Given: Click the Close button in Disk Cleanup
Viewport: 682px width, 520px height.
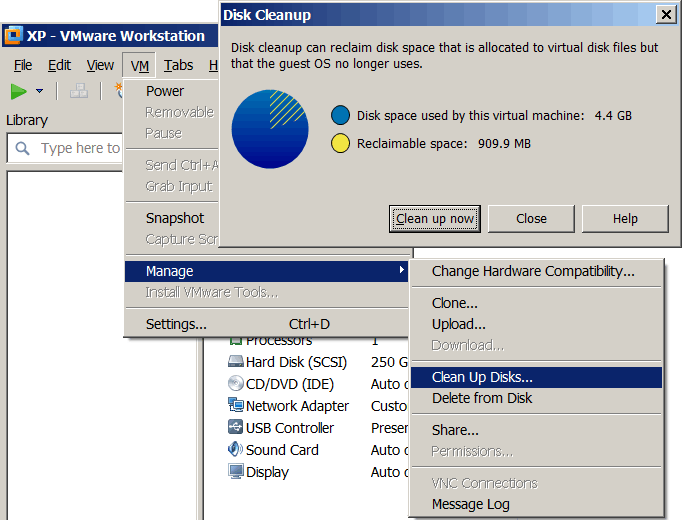Looking at the screenshot, I should coord(531,219).
